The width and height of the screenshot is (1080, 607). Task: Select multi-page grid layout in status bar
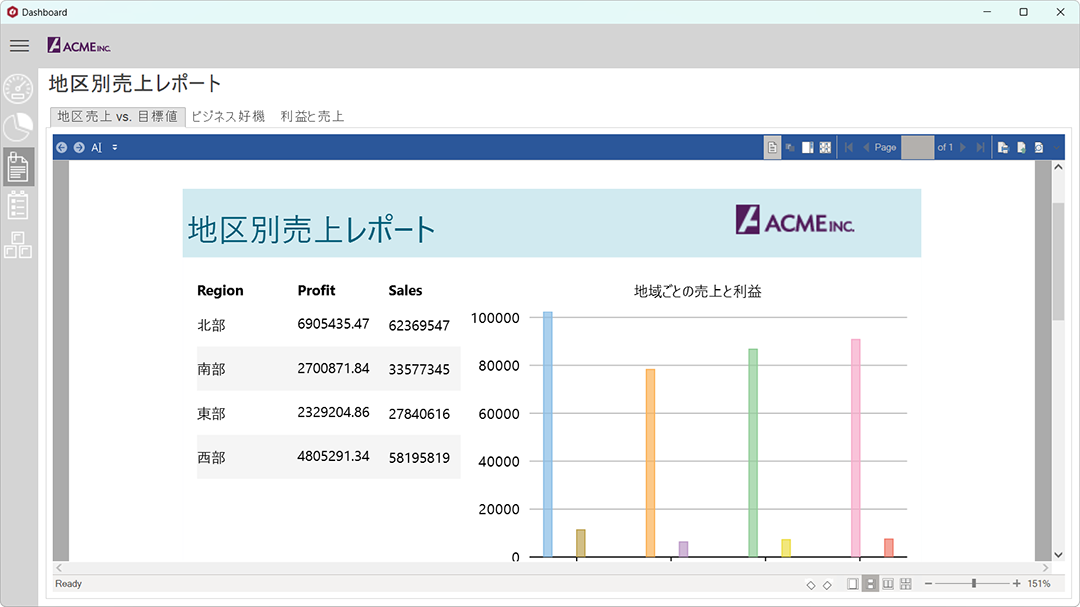[906, 584]
